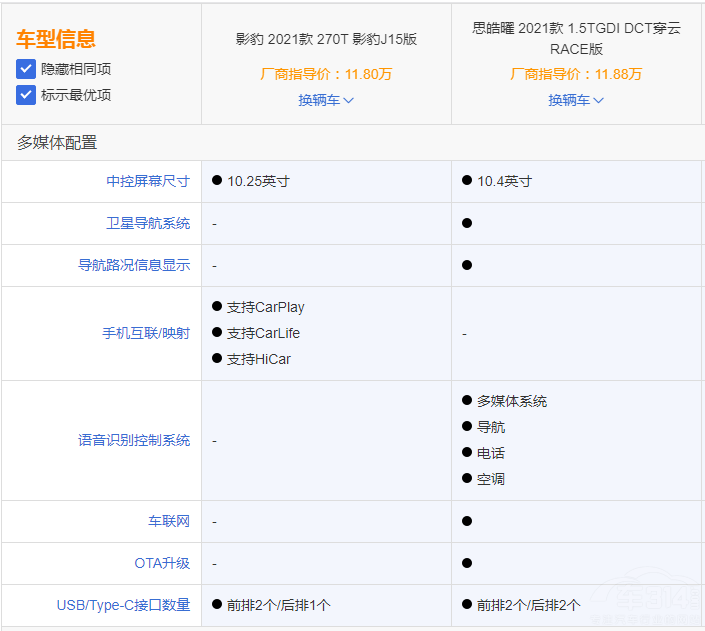Screen dimensions: 705x631
Task: Toggle the 隐藏相同项 checkbox
Action: [x=26, y=69]
